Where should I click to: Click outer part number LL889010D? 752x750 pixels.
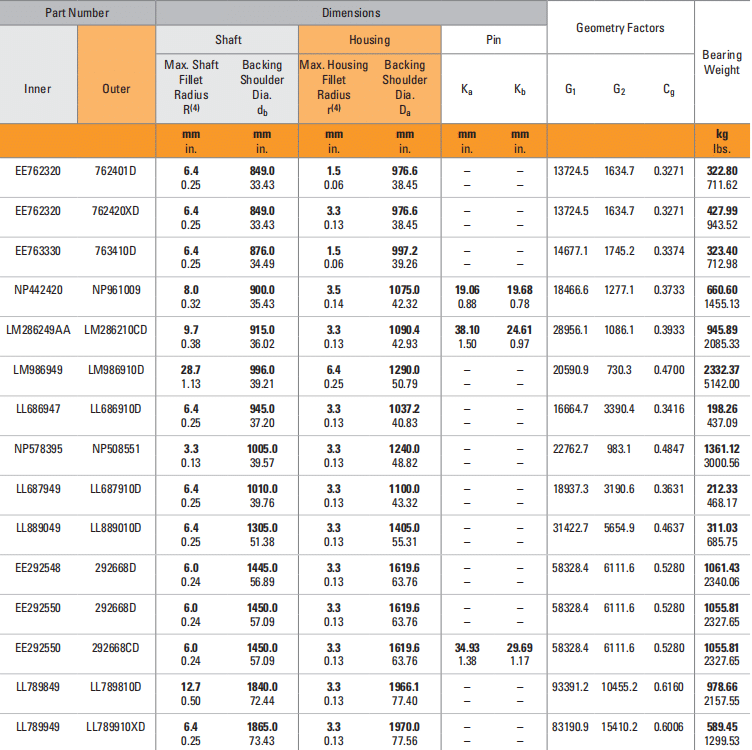point(116,528)
